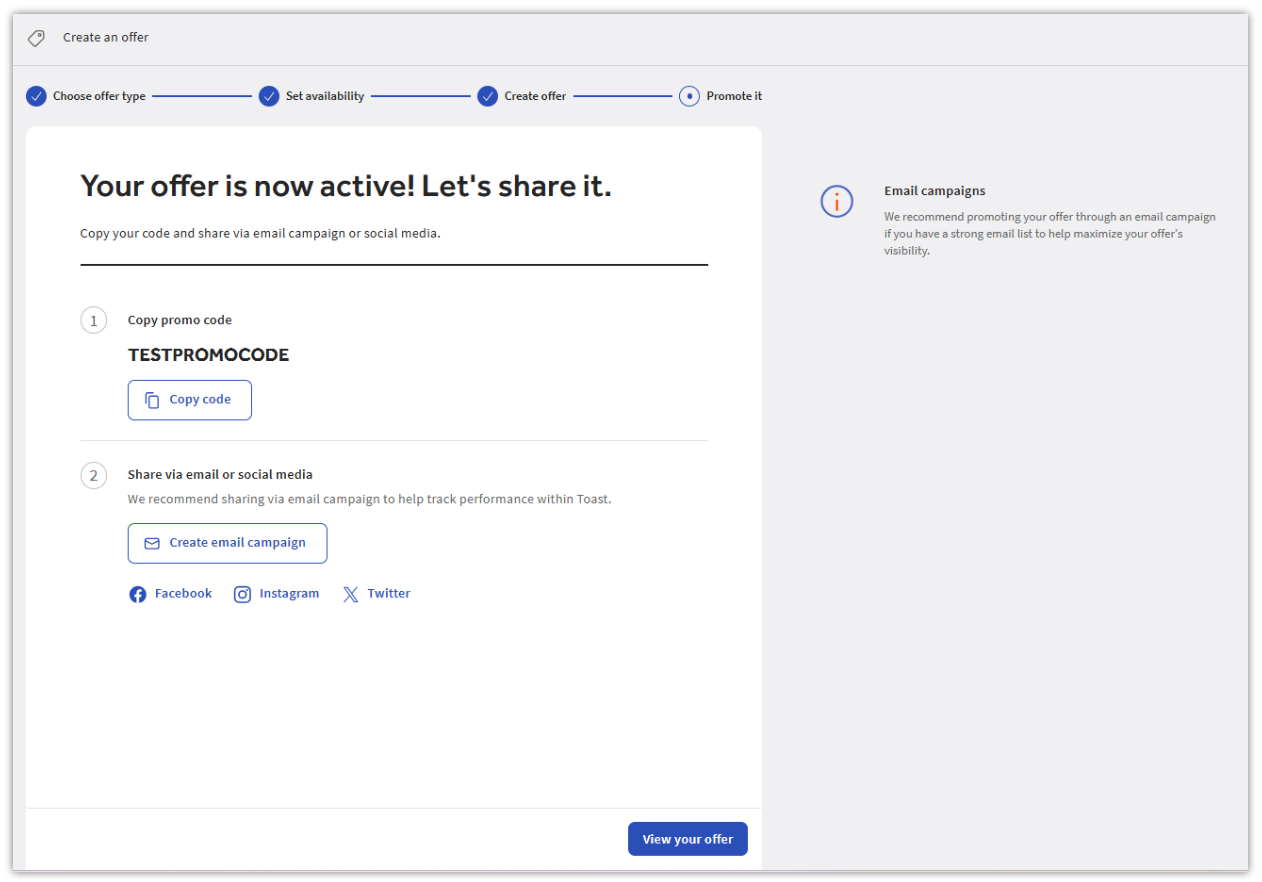Click the Set availability checkmark icon
This screenshot has width=1262, height=882.
pos(269,96)
